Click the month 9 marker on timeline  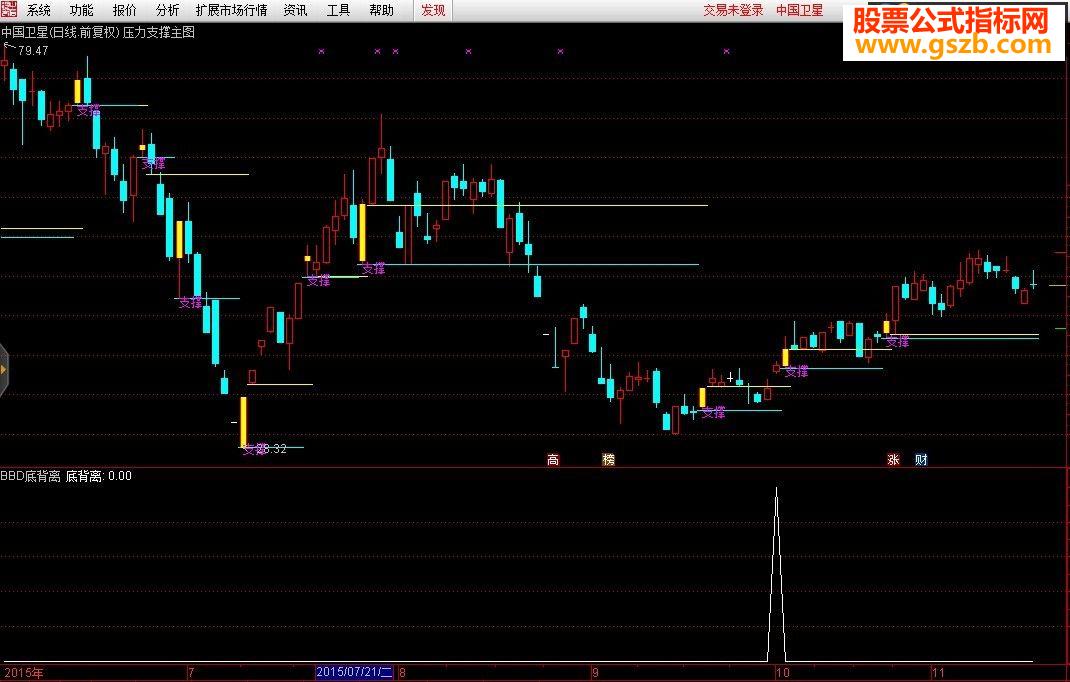pos(595,672)
